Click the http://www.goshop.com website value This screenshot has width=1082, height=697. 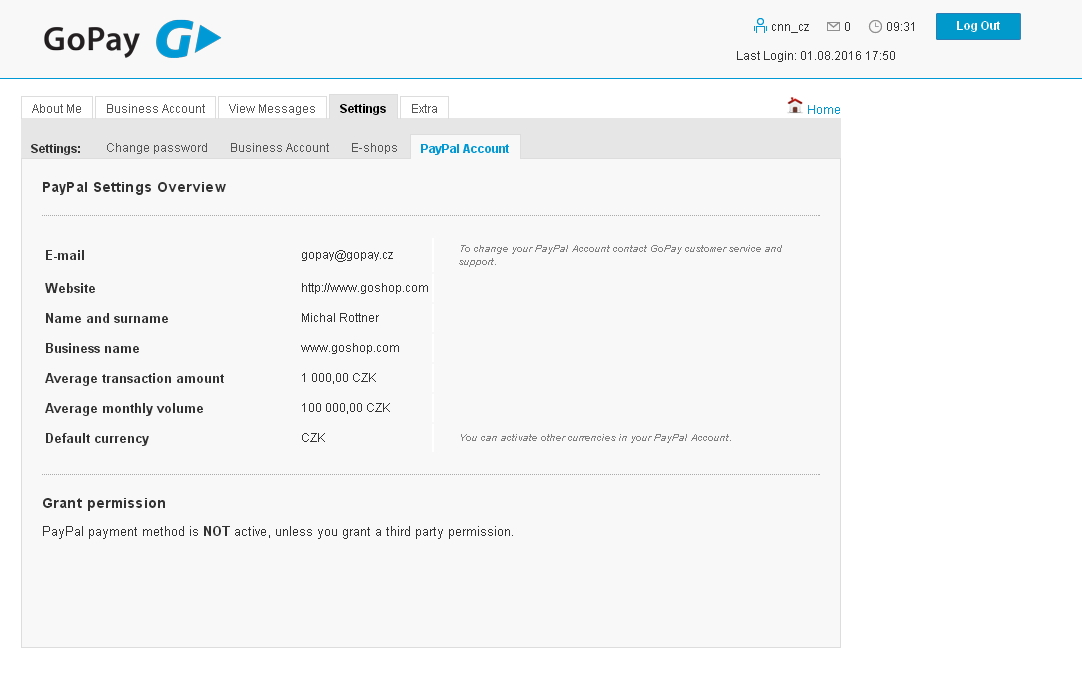tap(364, 288)
